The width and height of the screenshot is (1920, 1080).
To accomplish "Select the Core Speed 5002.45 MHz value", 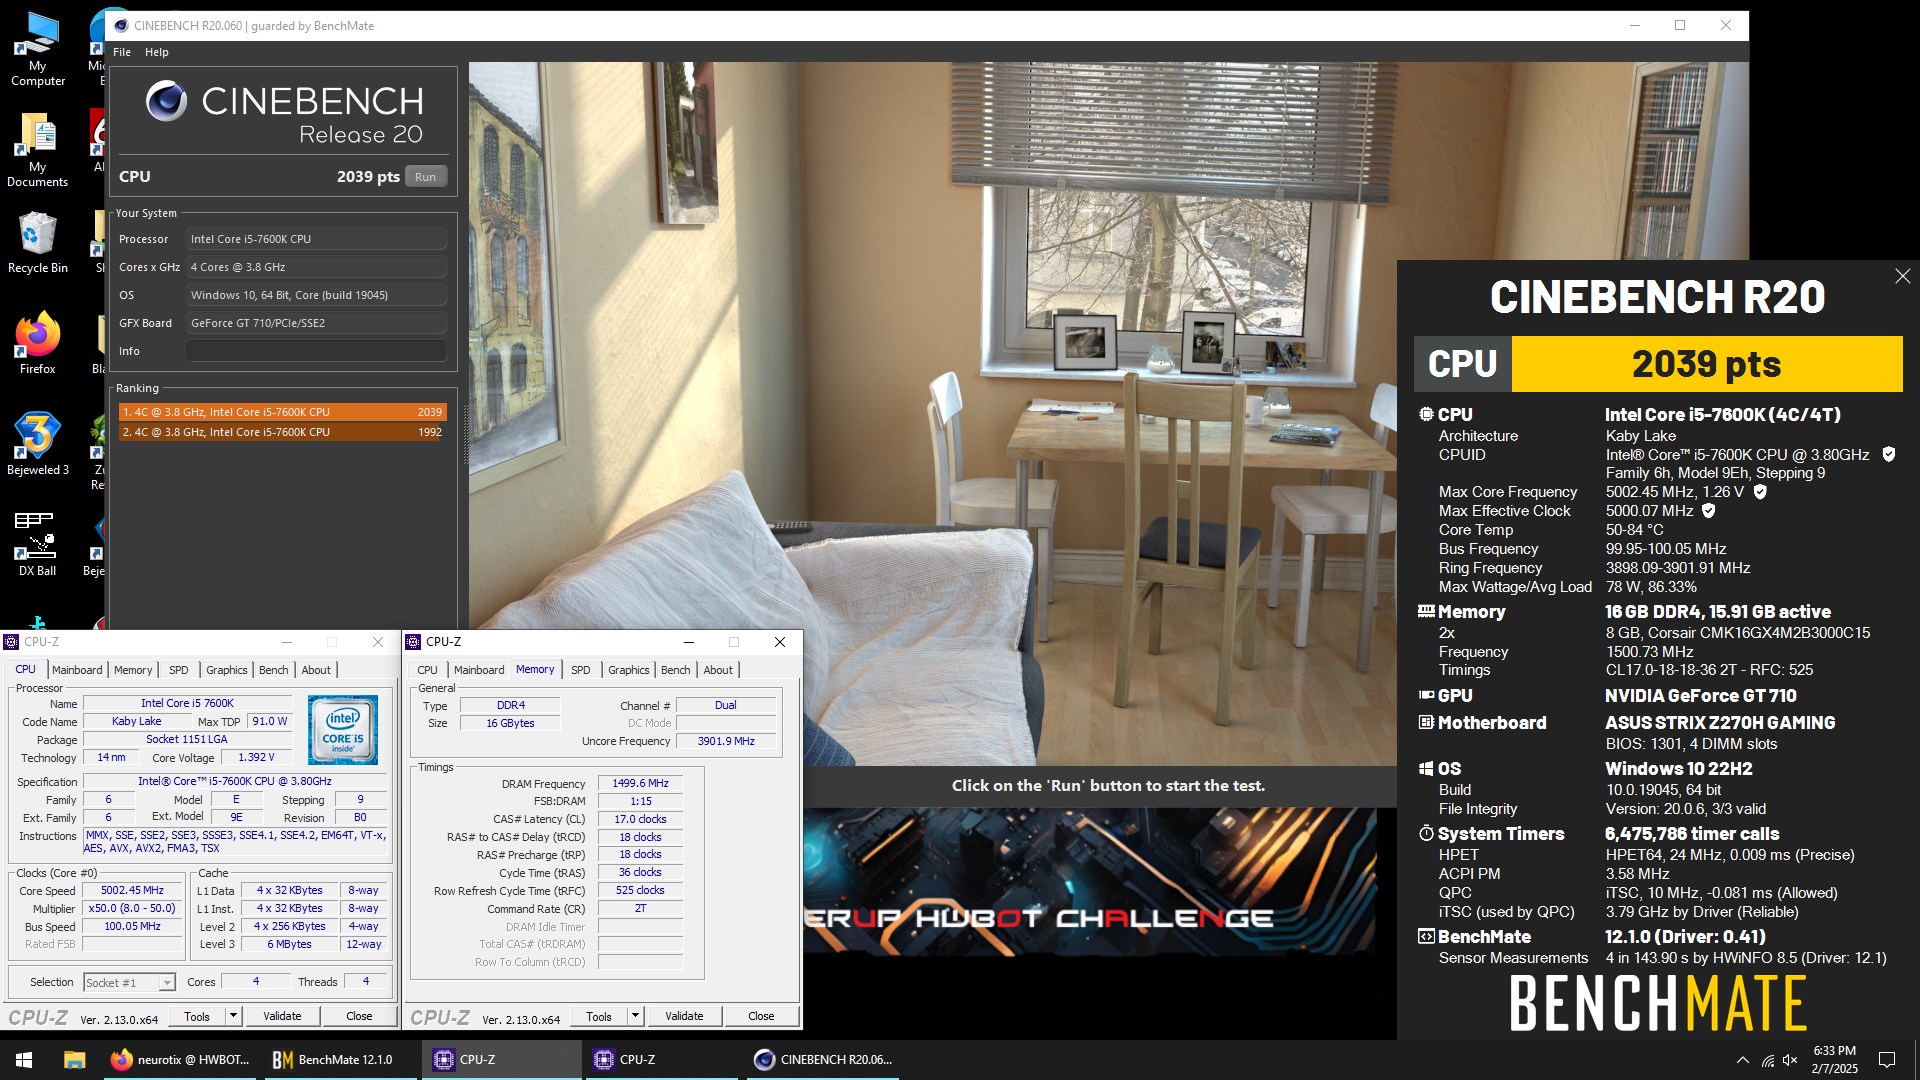I will tap(132, 890).
